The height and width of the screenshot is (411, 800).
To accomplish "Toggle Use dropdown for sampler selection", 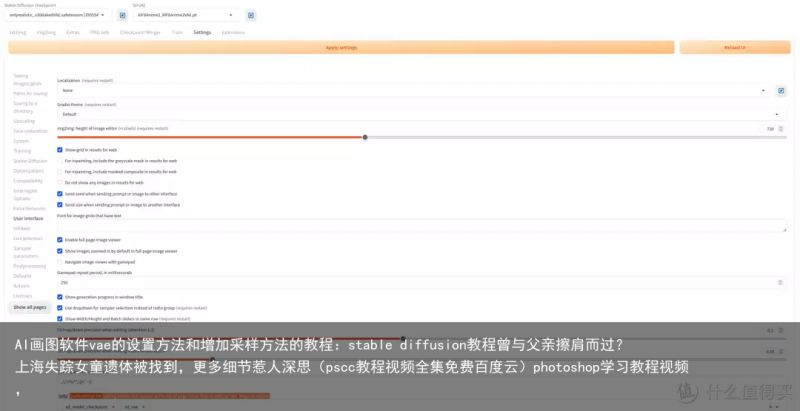I will point(60,308).
